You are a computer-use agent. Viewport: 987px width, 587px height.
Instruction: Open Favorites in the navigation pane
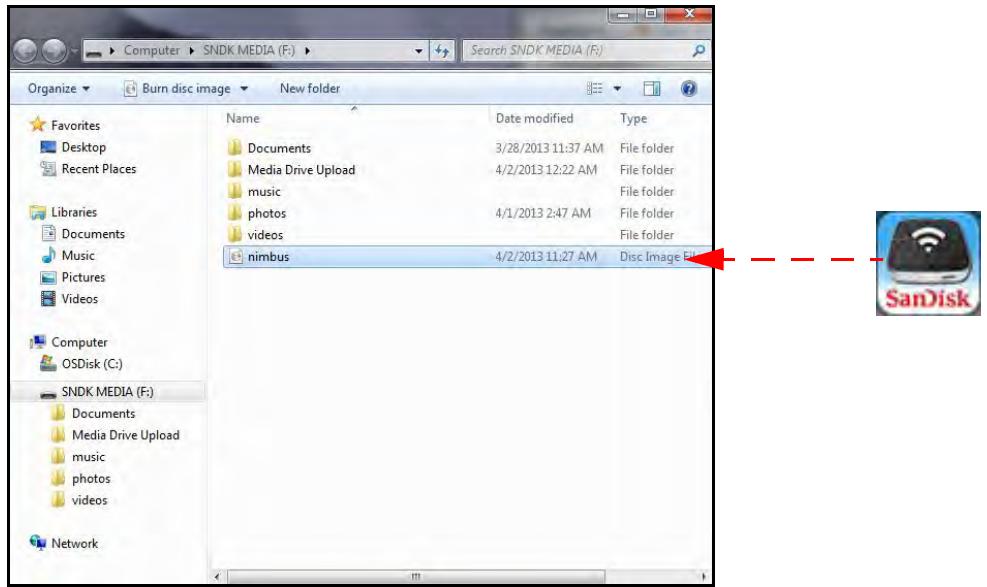click(75, 125)
